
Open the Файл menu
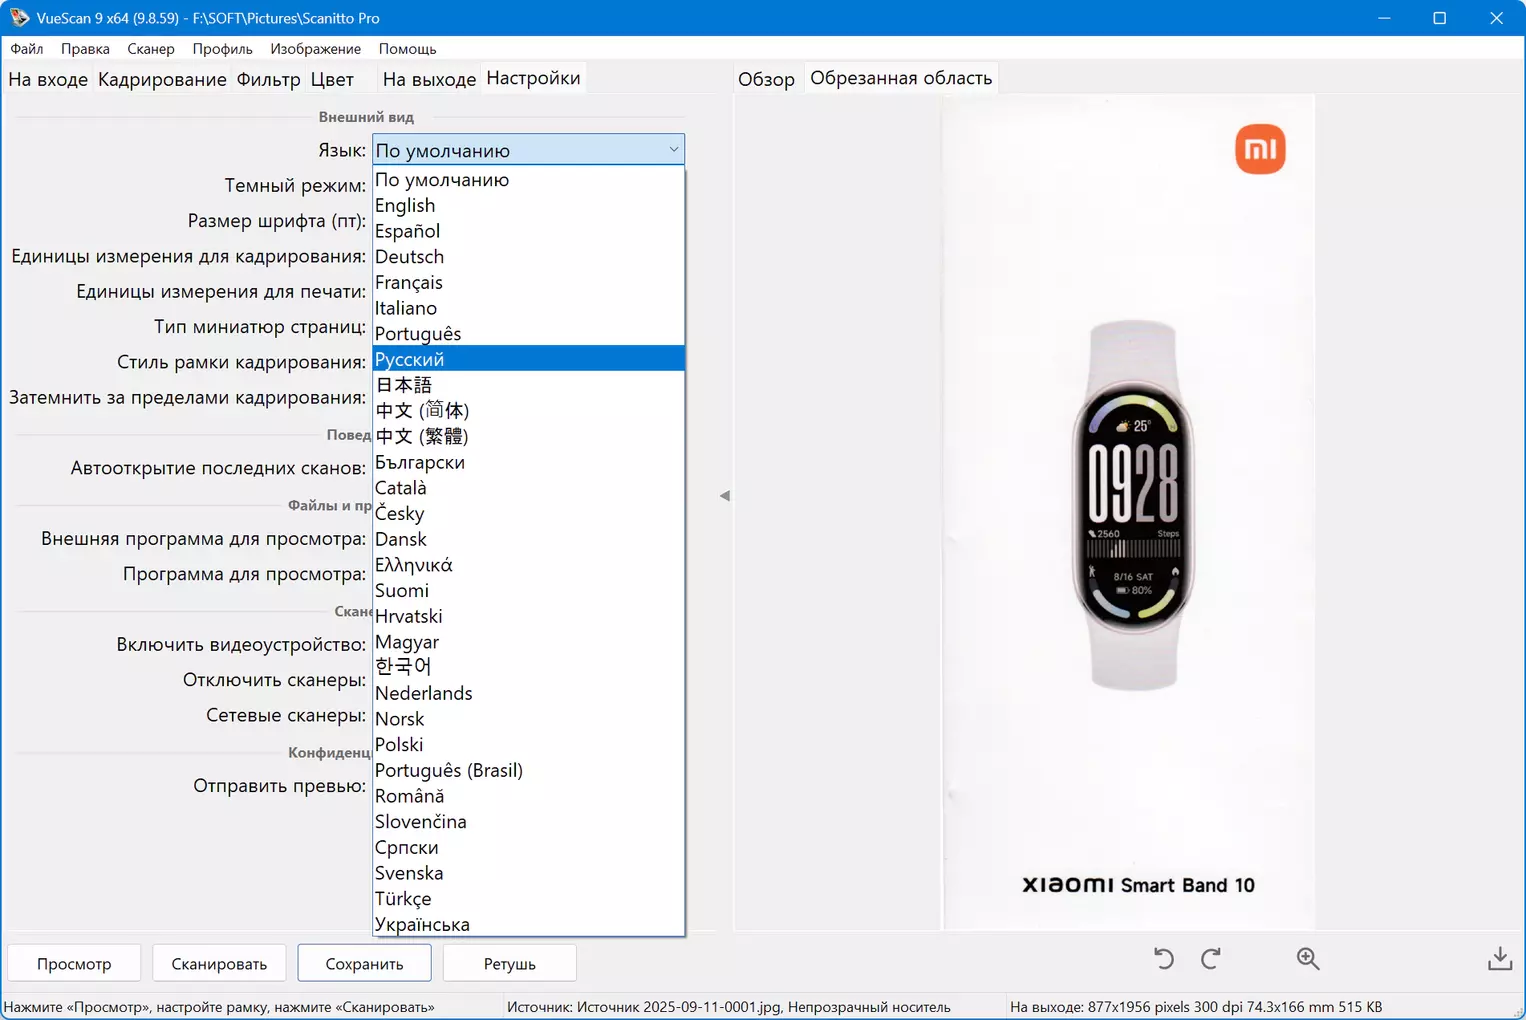(x=27, y=49)
